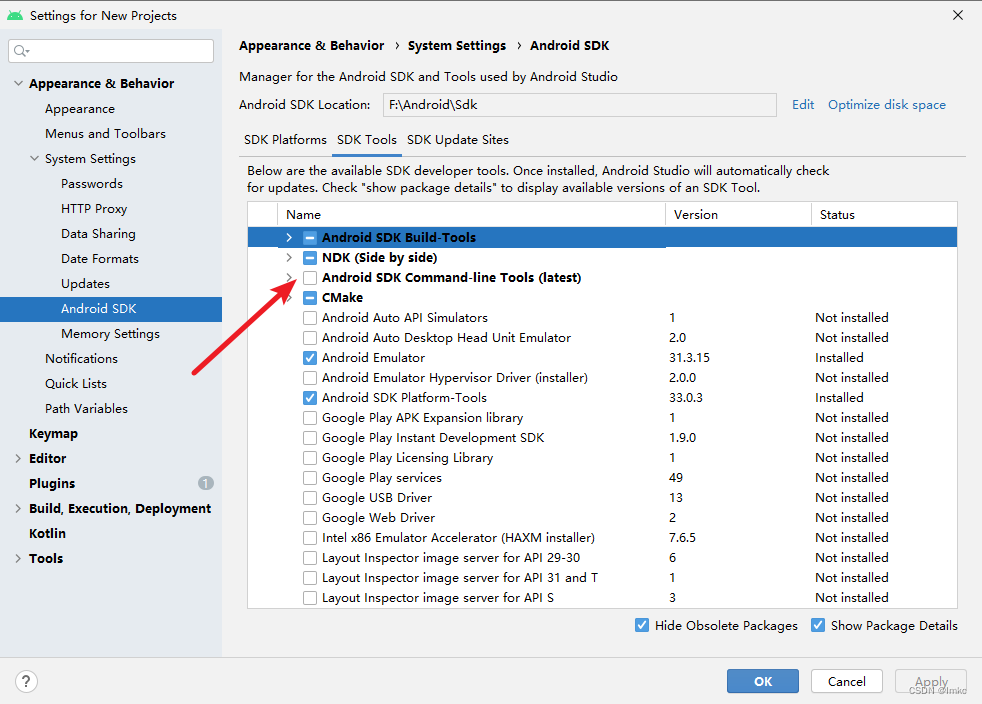982x704 pixels.
Task: Select Android SDK in the sidebar
Action: coord(111,309)
